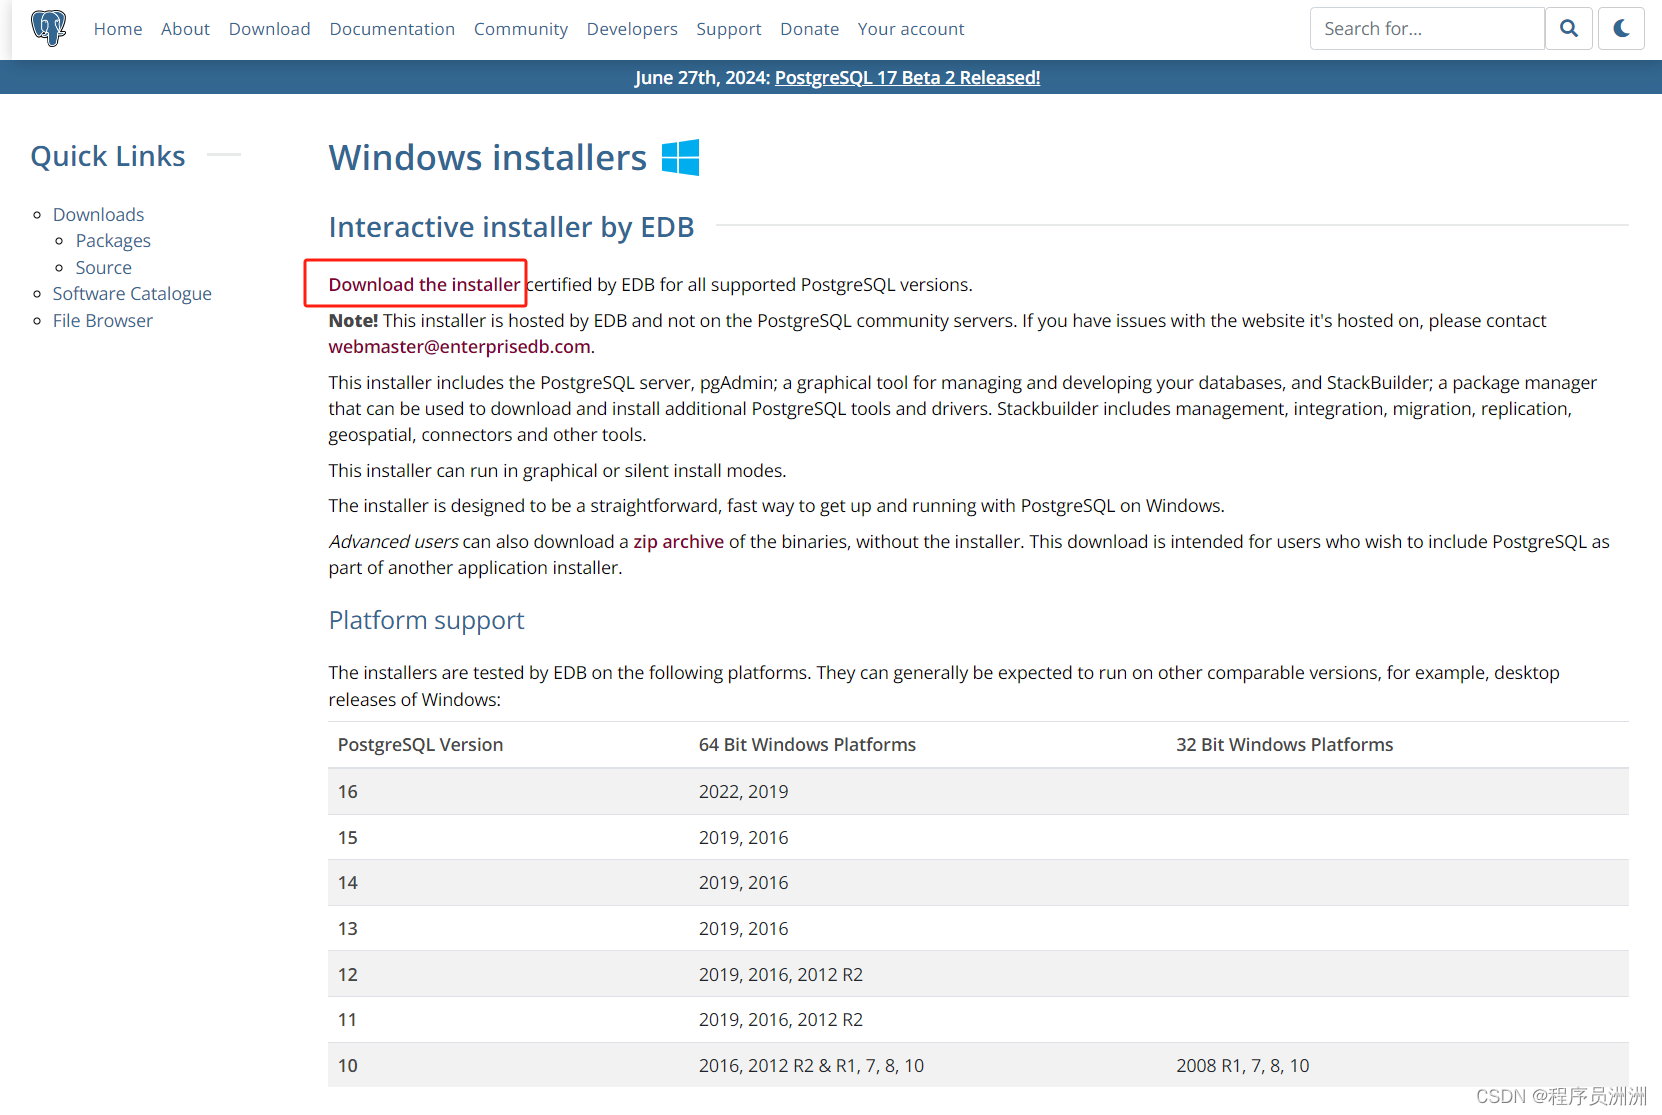
Task: Click the search magnifier button
Action: [x=1569, y=29]
